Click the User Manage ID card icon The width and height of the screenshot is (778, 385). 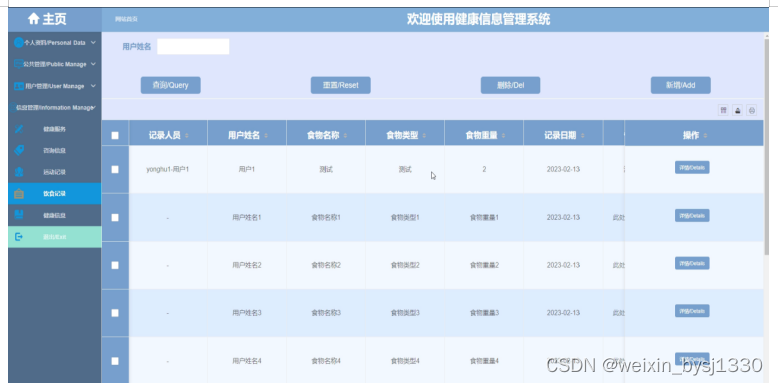(x=18, y=86)
